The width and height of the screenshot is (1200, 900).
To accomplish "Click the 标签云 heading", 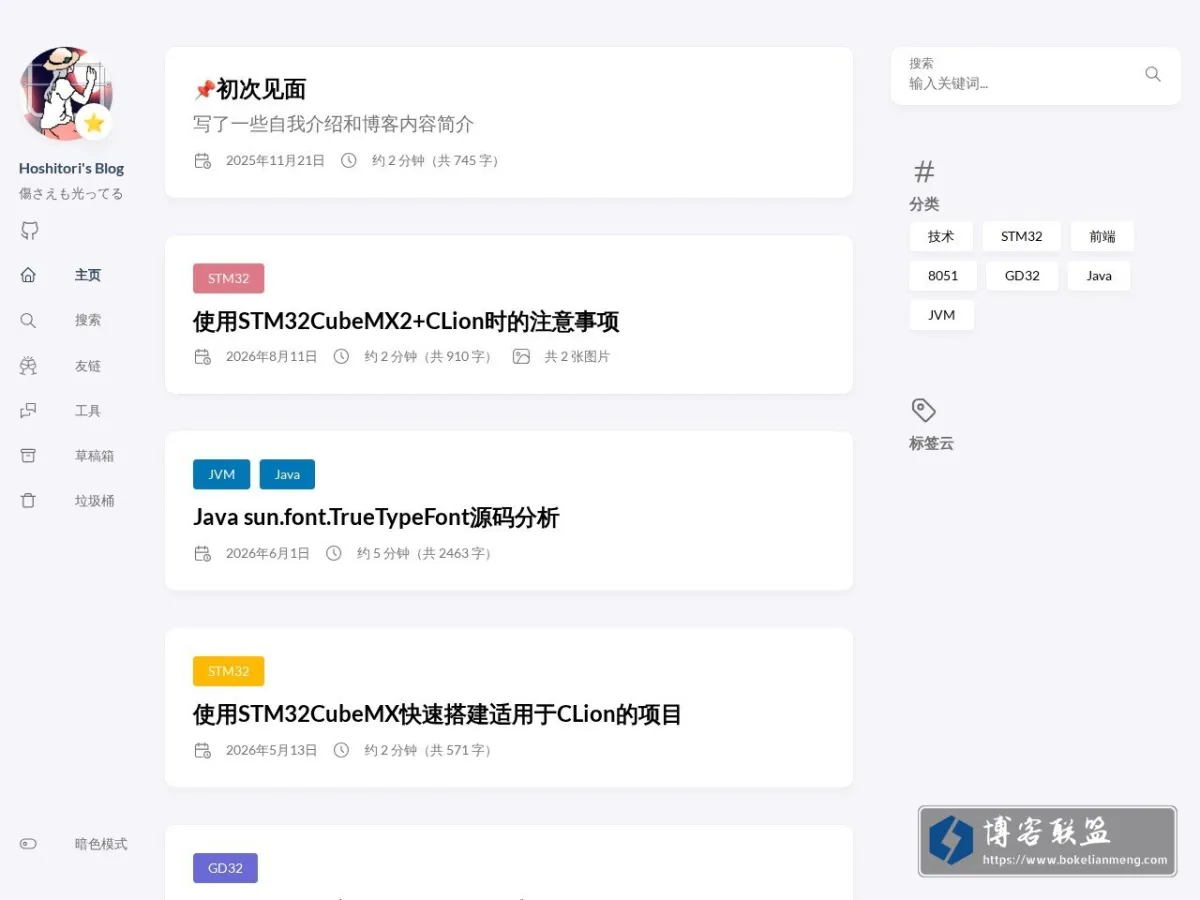I will pyautogui.click(x=931, y=443).
